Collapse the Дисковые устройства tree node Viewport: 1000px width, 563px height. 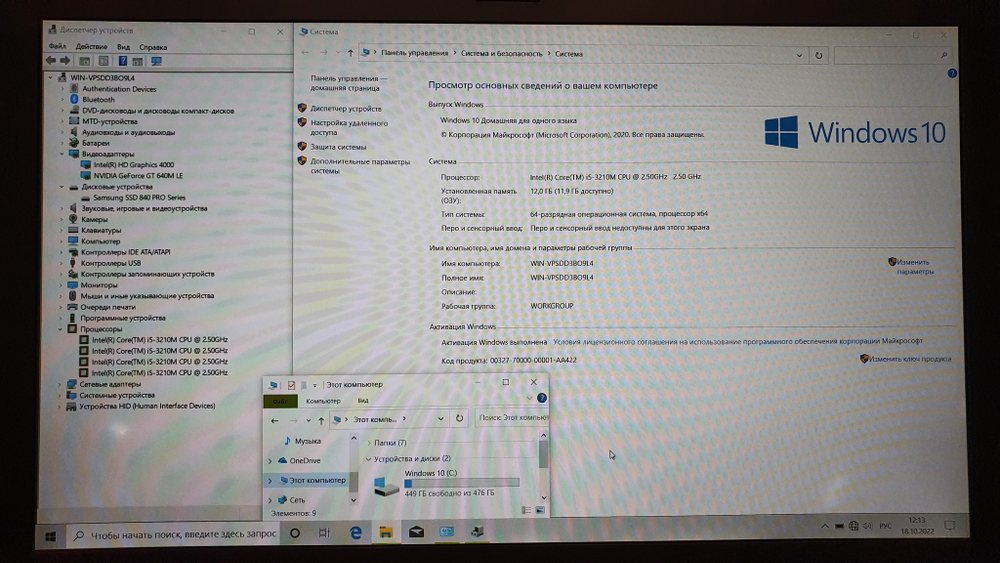62,187
